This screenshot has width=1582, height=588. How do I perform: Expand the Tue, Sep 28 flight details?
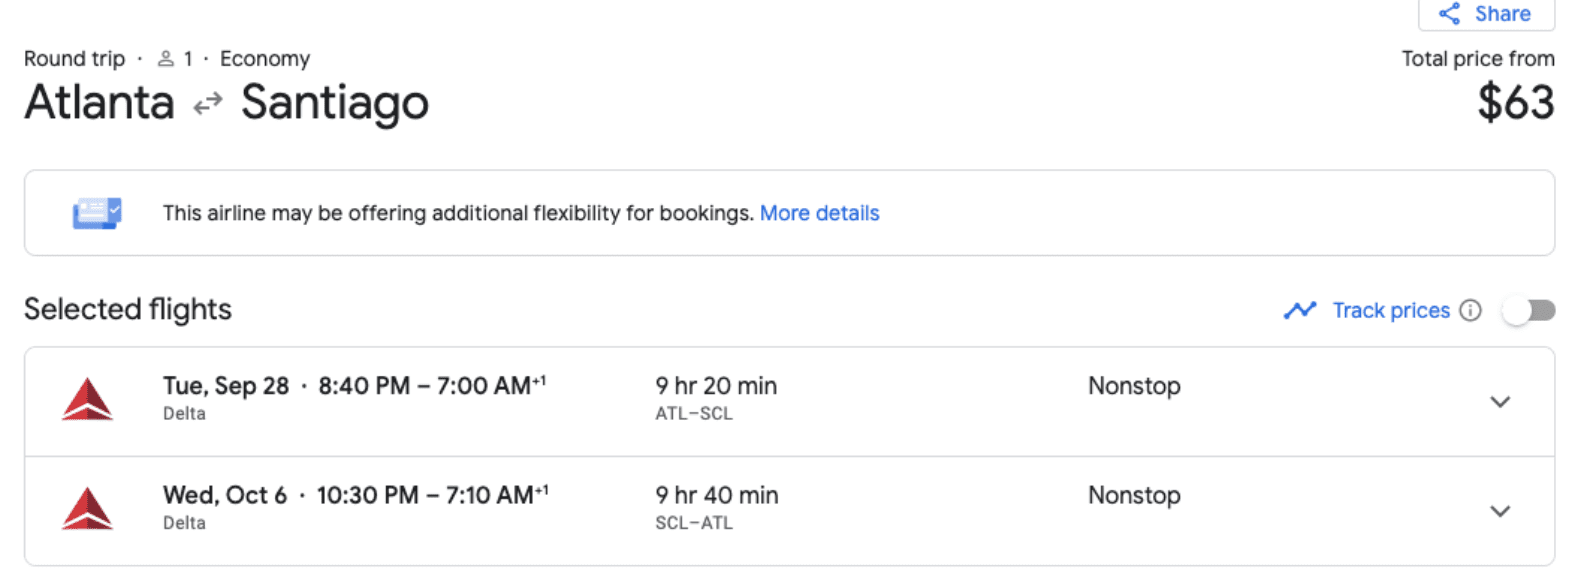tap(1500, 402)
